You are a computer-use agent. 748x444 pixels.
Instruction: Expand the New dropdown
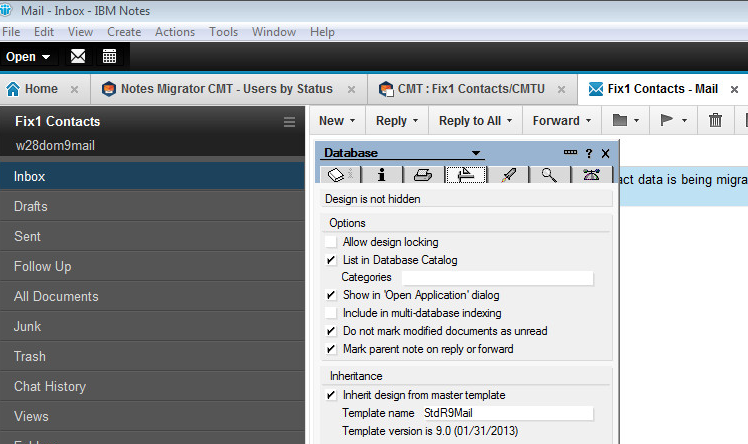[353, 121]
